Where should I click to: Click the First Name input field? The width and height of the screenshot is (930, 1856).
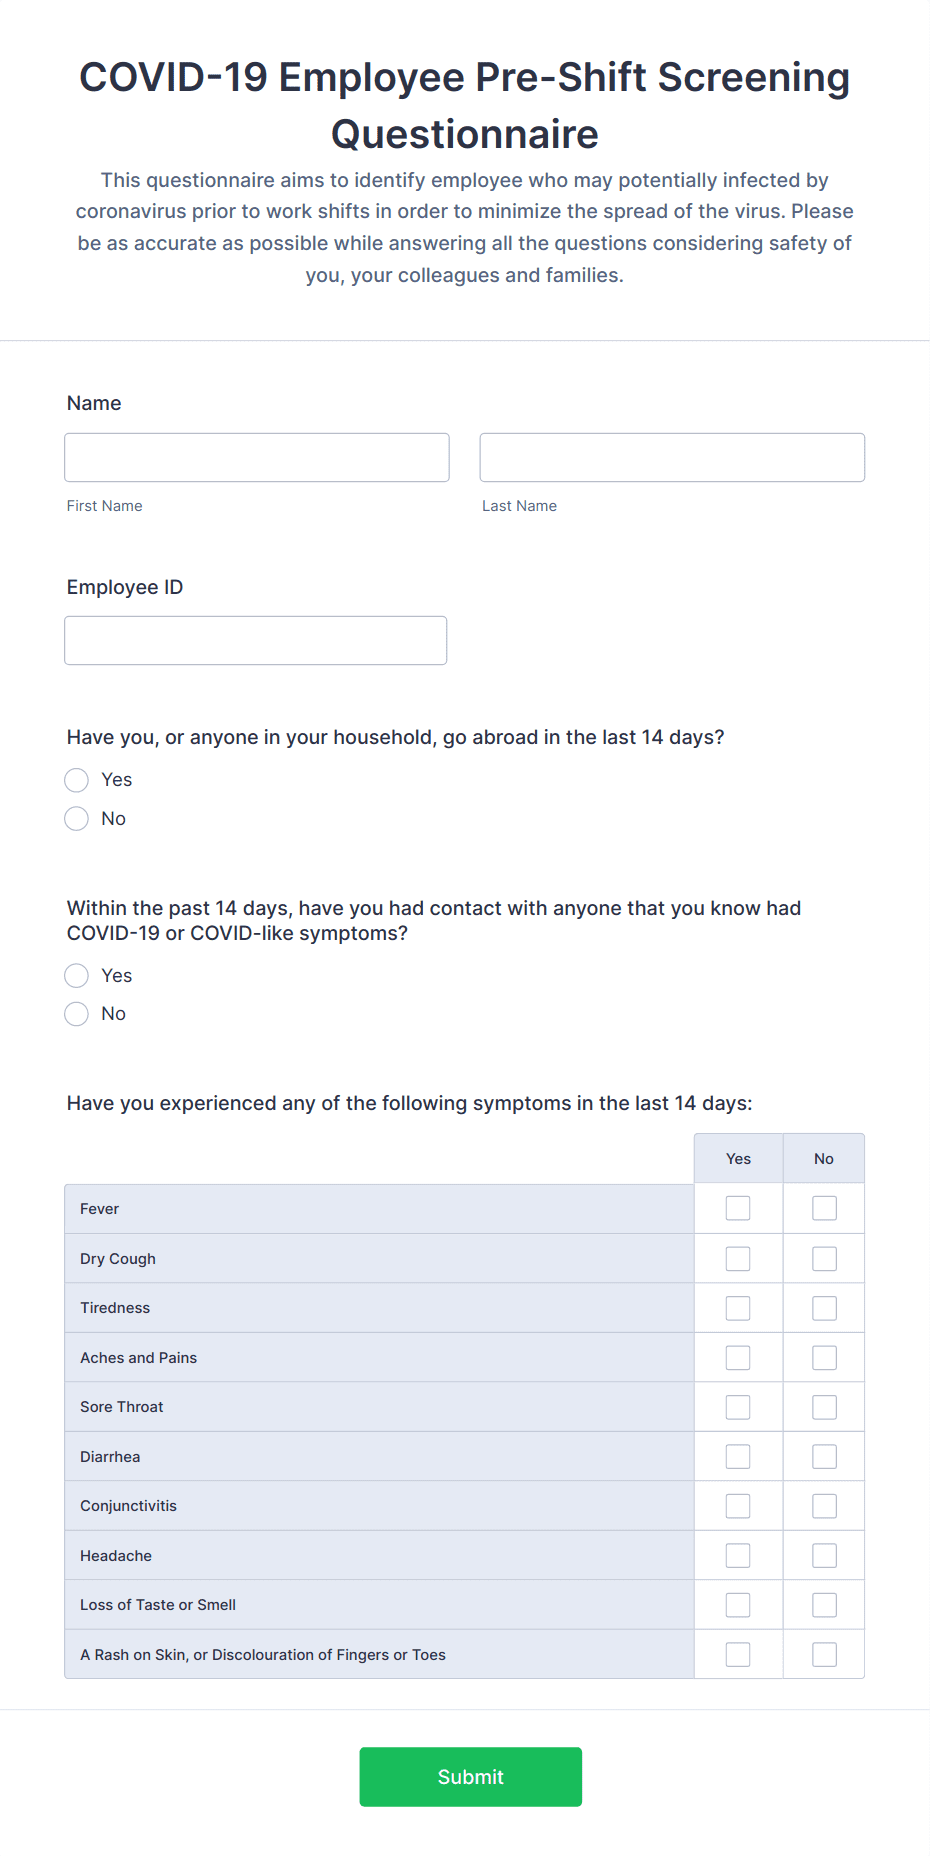pyautogui.click(x=256, y=457)
